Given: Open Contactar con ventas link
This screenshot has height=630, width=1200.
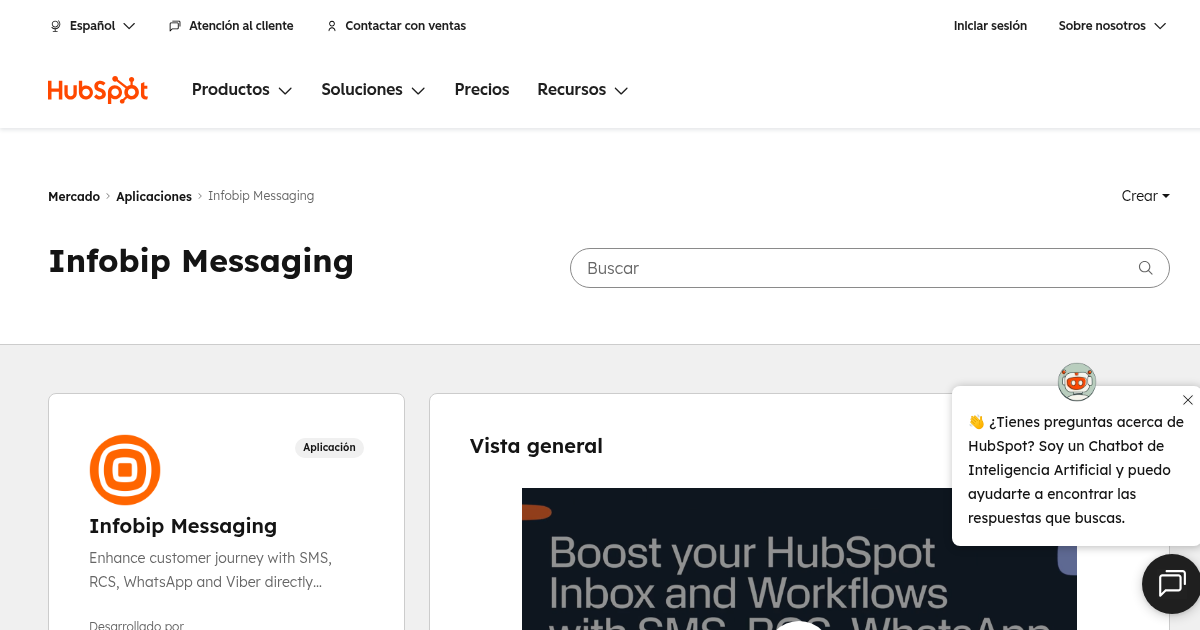Looking at the screenshot, I should [x=396, y=26].
